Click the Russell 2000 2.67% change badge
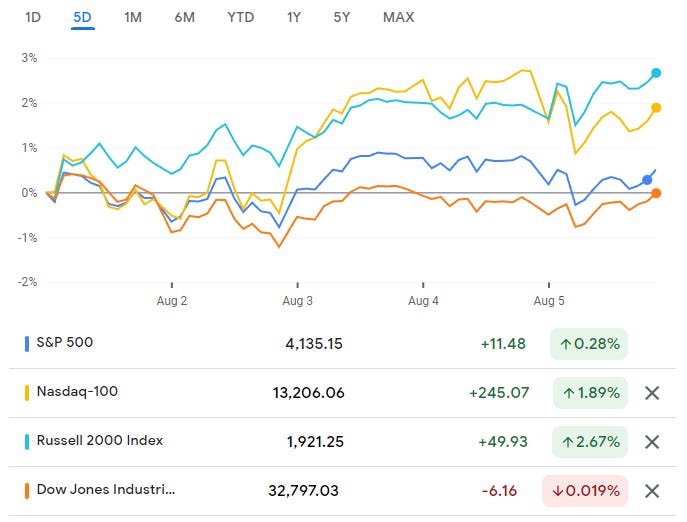687x522 pixels. point(590,442)
